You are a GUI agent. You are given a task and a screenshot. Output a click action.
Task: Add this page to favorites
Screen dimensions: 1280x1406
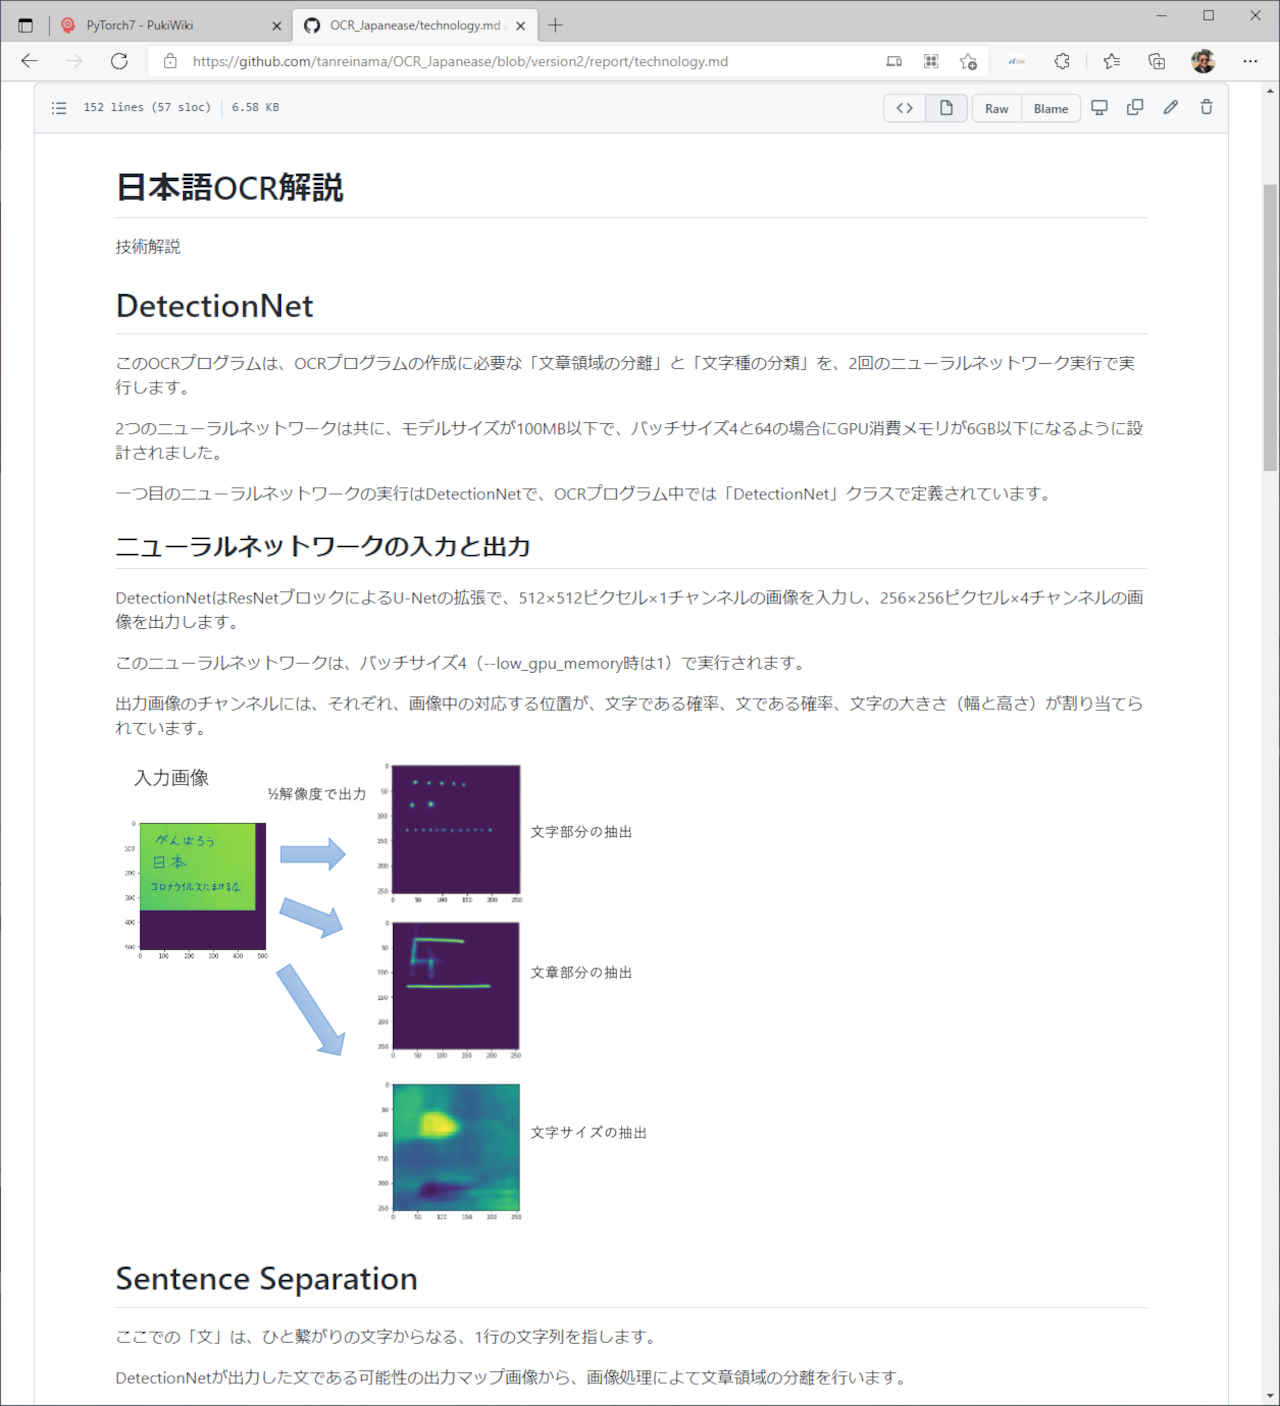click(x=968, y=61)
